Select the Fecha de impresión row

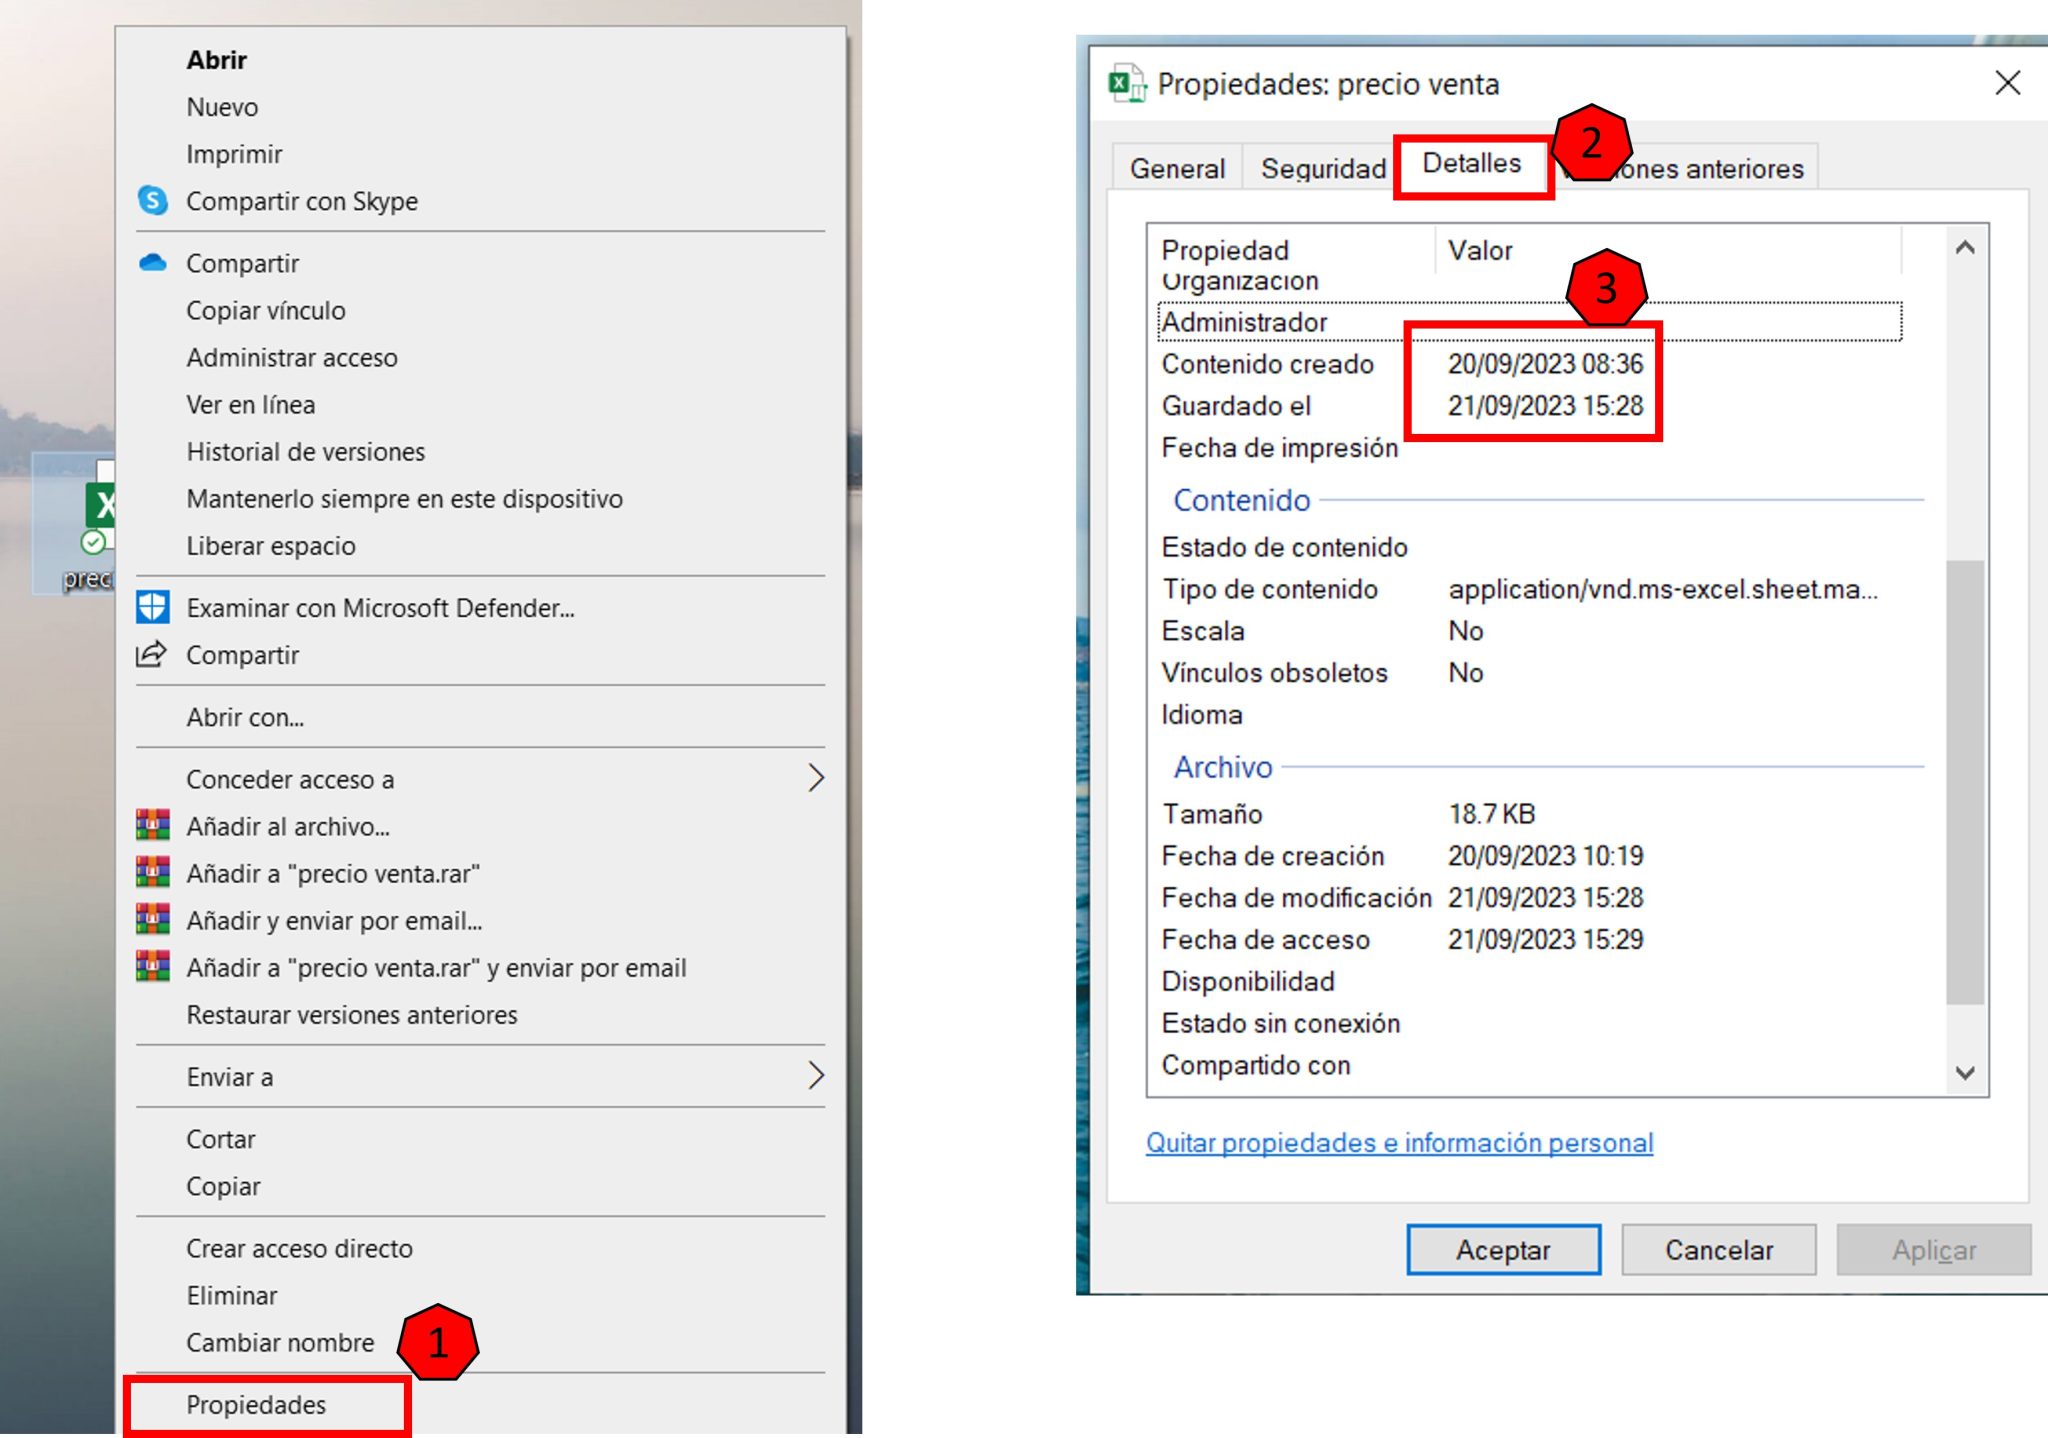coord(1530,448)
